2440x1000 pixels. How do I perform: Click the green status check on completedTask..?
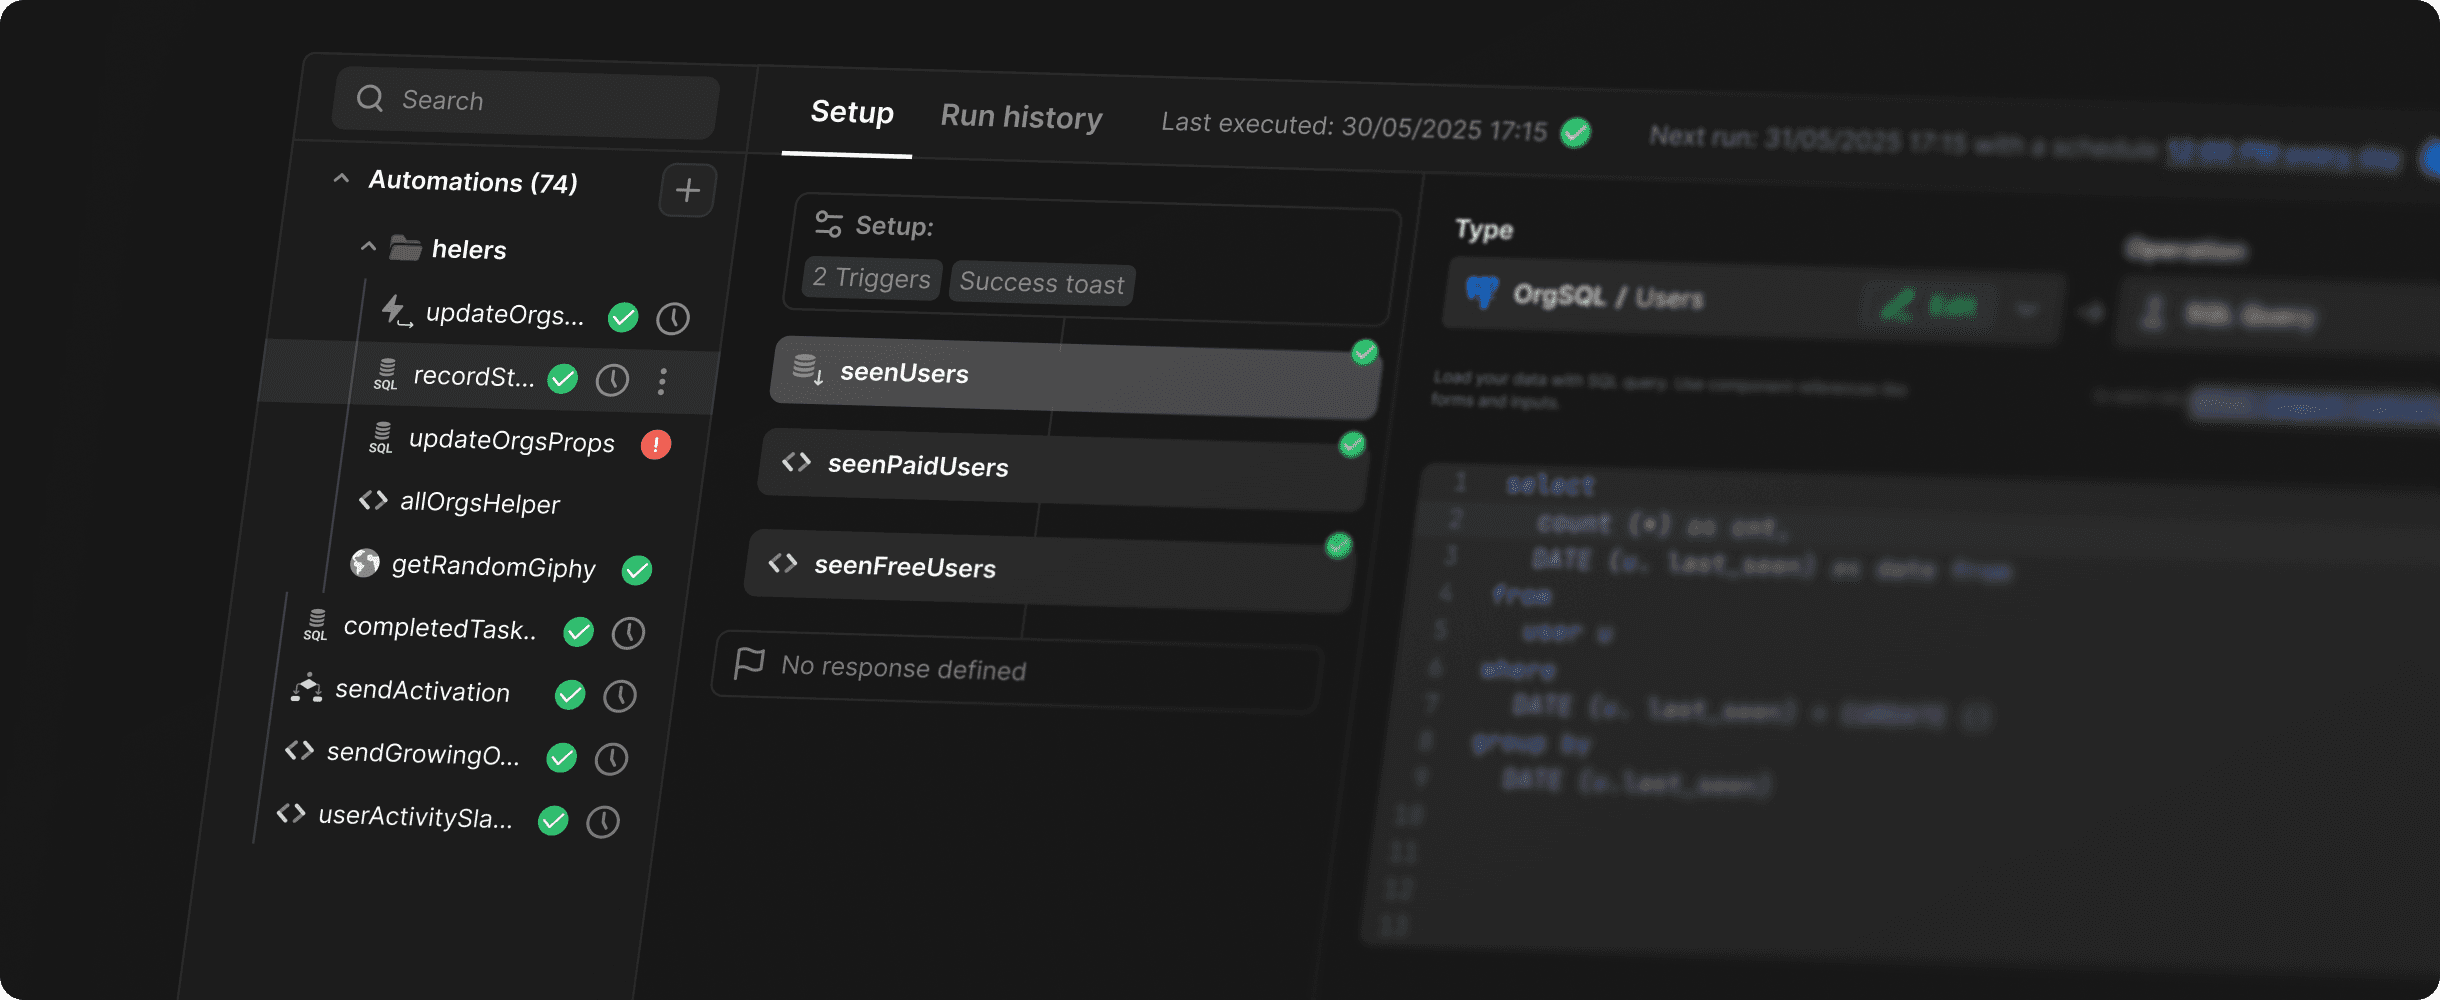[x=579, y=632]
